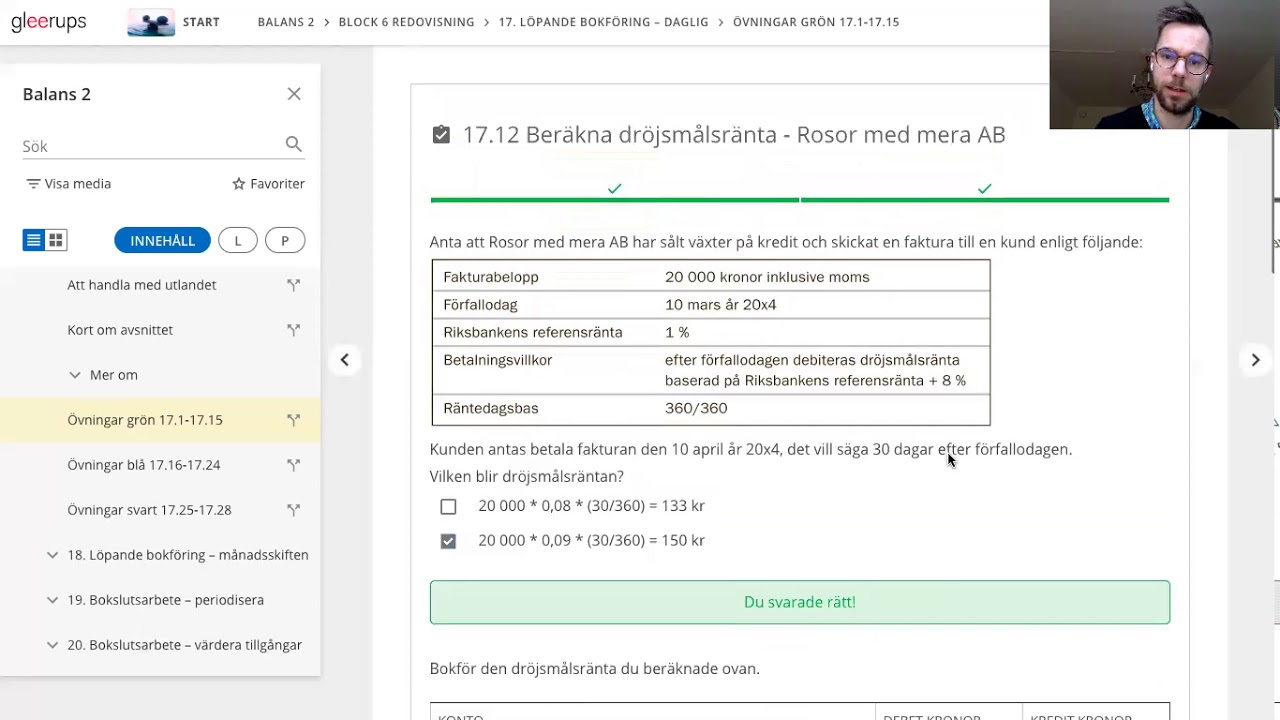Open Övningar svart 17.25-17.28
The width and height of the screenshot is (1280, 720).
149,510
